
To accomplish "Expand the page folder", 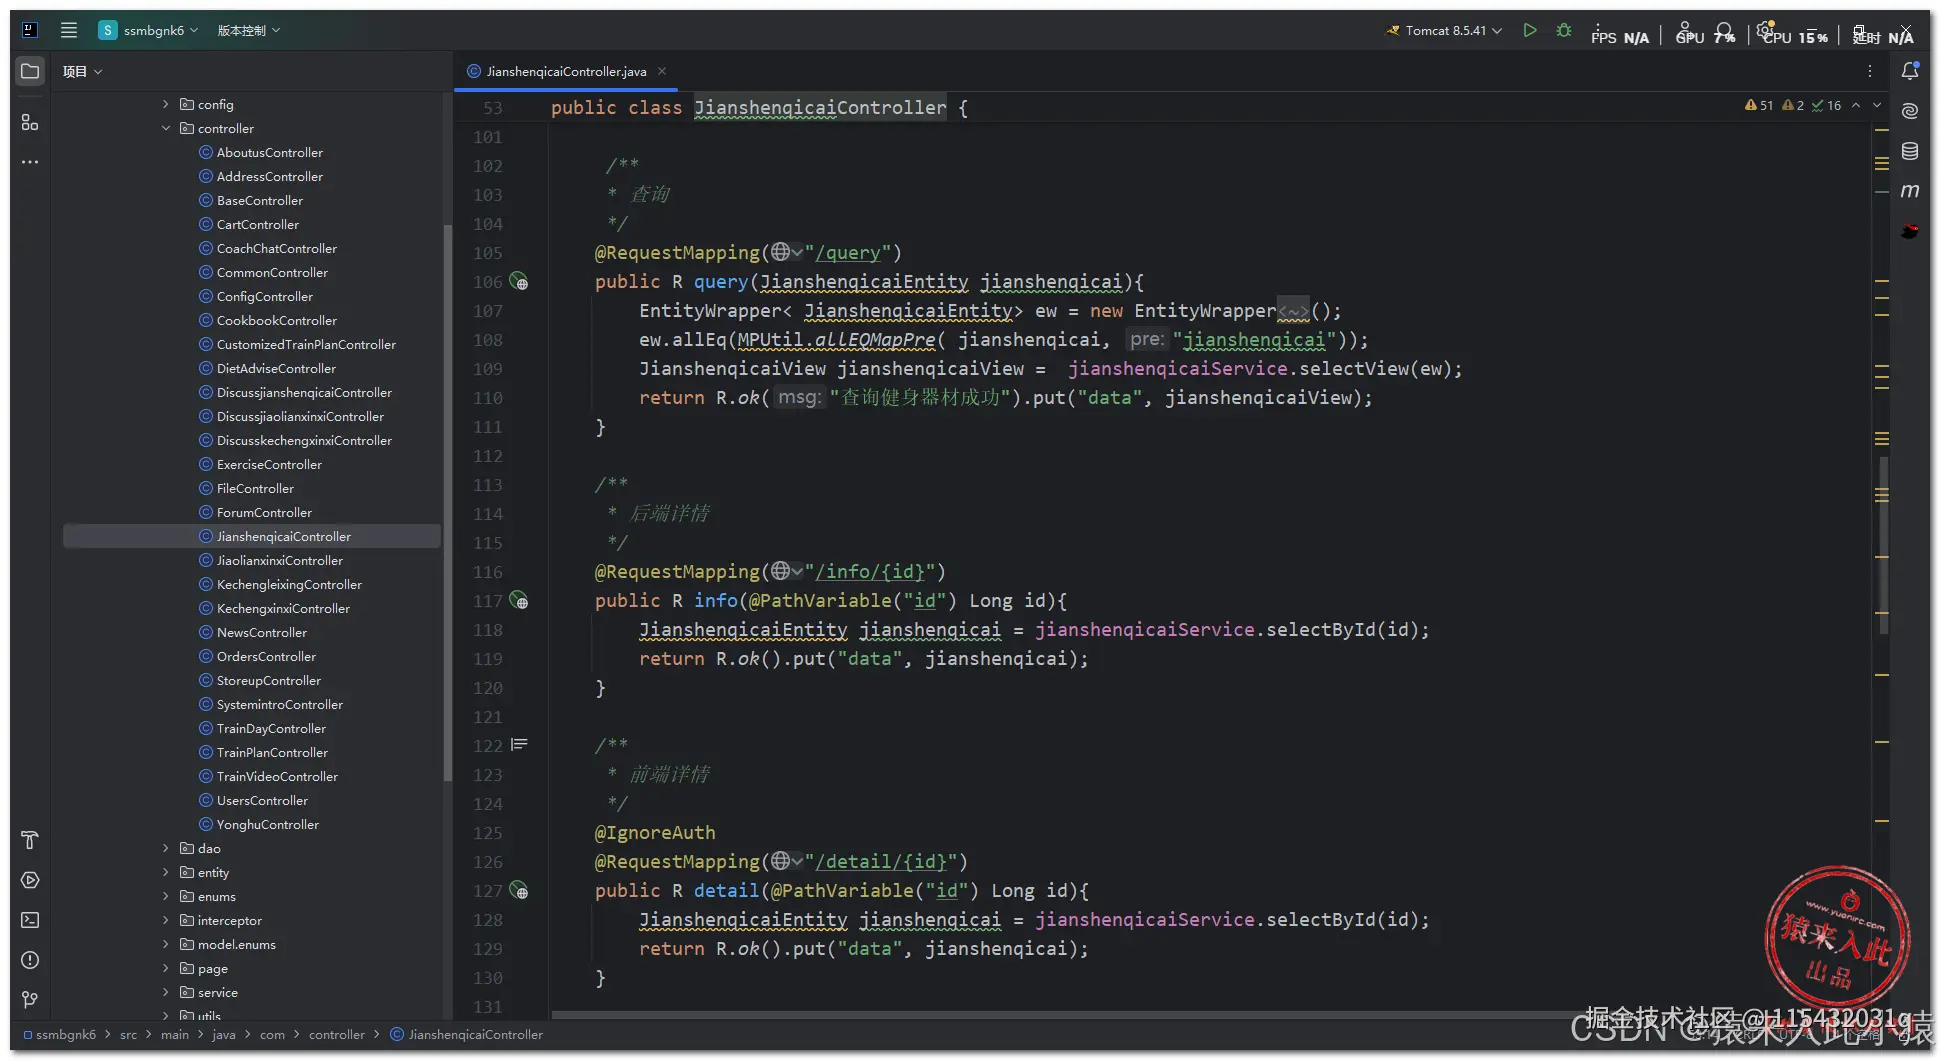I will tap(166, 968).
